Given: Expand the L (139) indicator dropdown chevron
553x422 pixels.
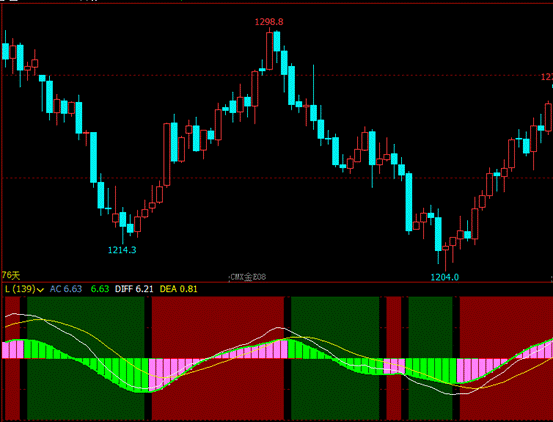Looking at the screenshot, I should [40, 290].
